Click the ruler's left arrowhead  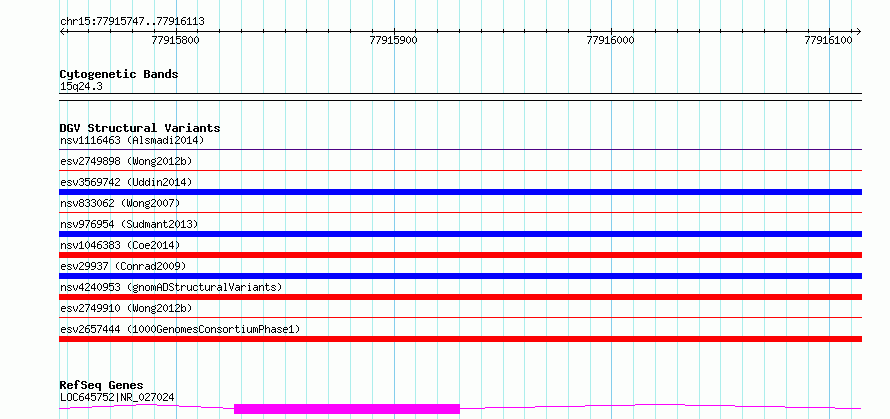62,31
